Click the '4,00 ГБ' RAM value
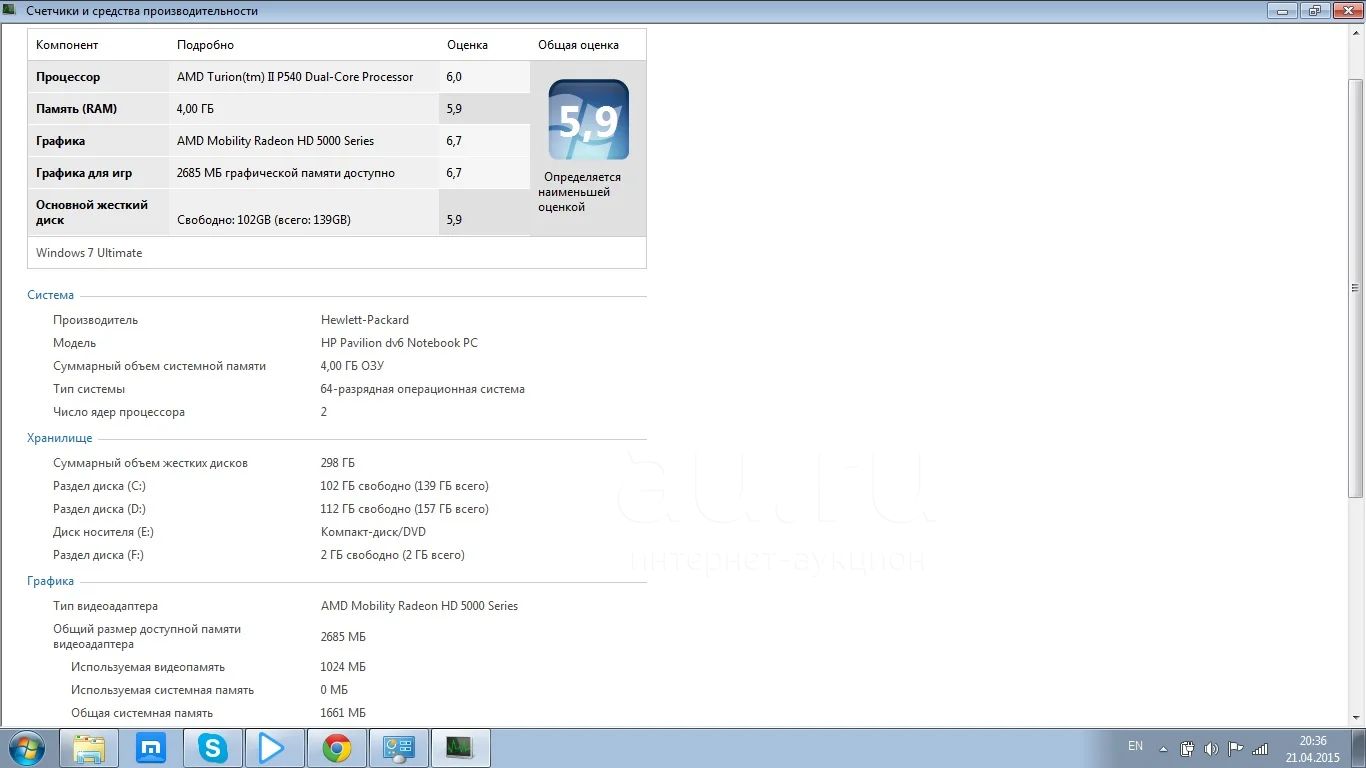 [x=195, y=109]
